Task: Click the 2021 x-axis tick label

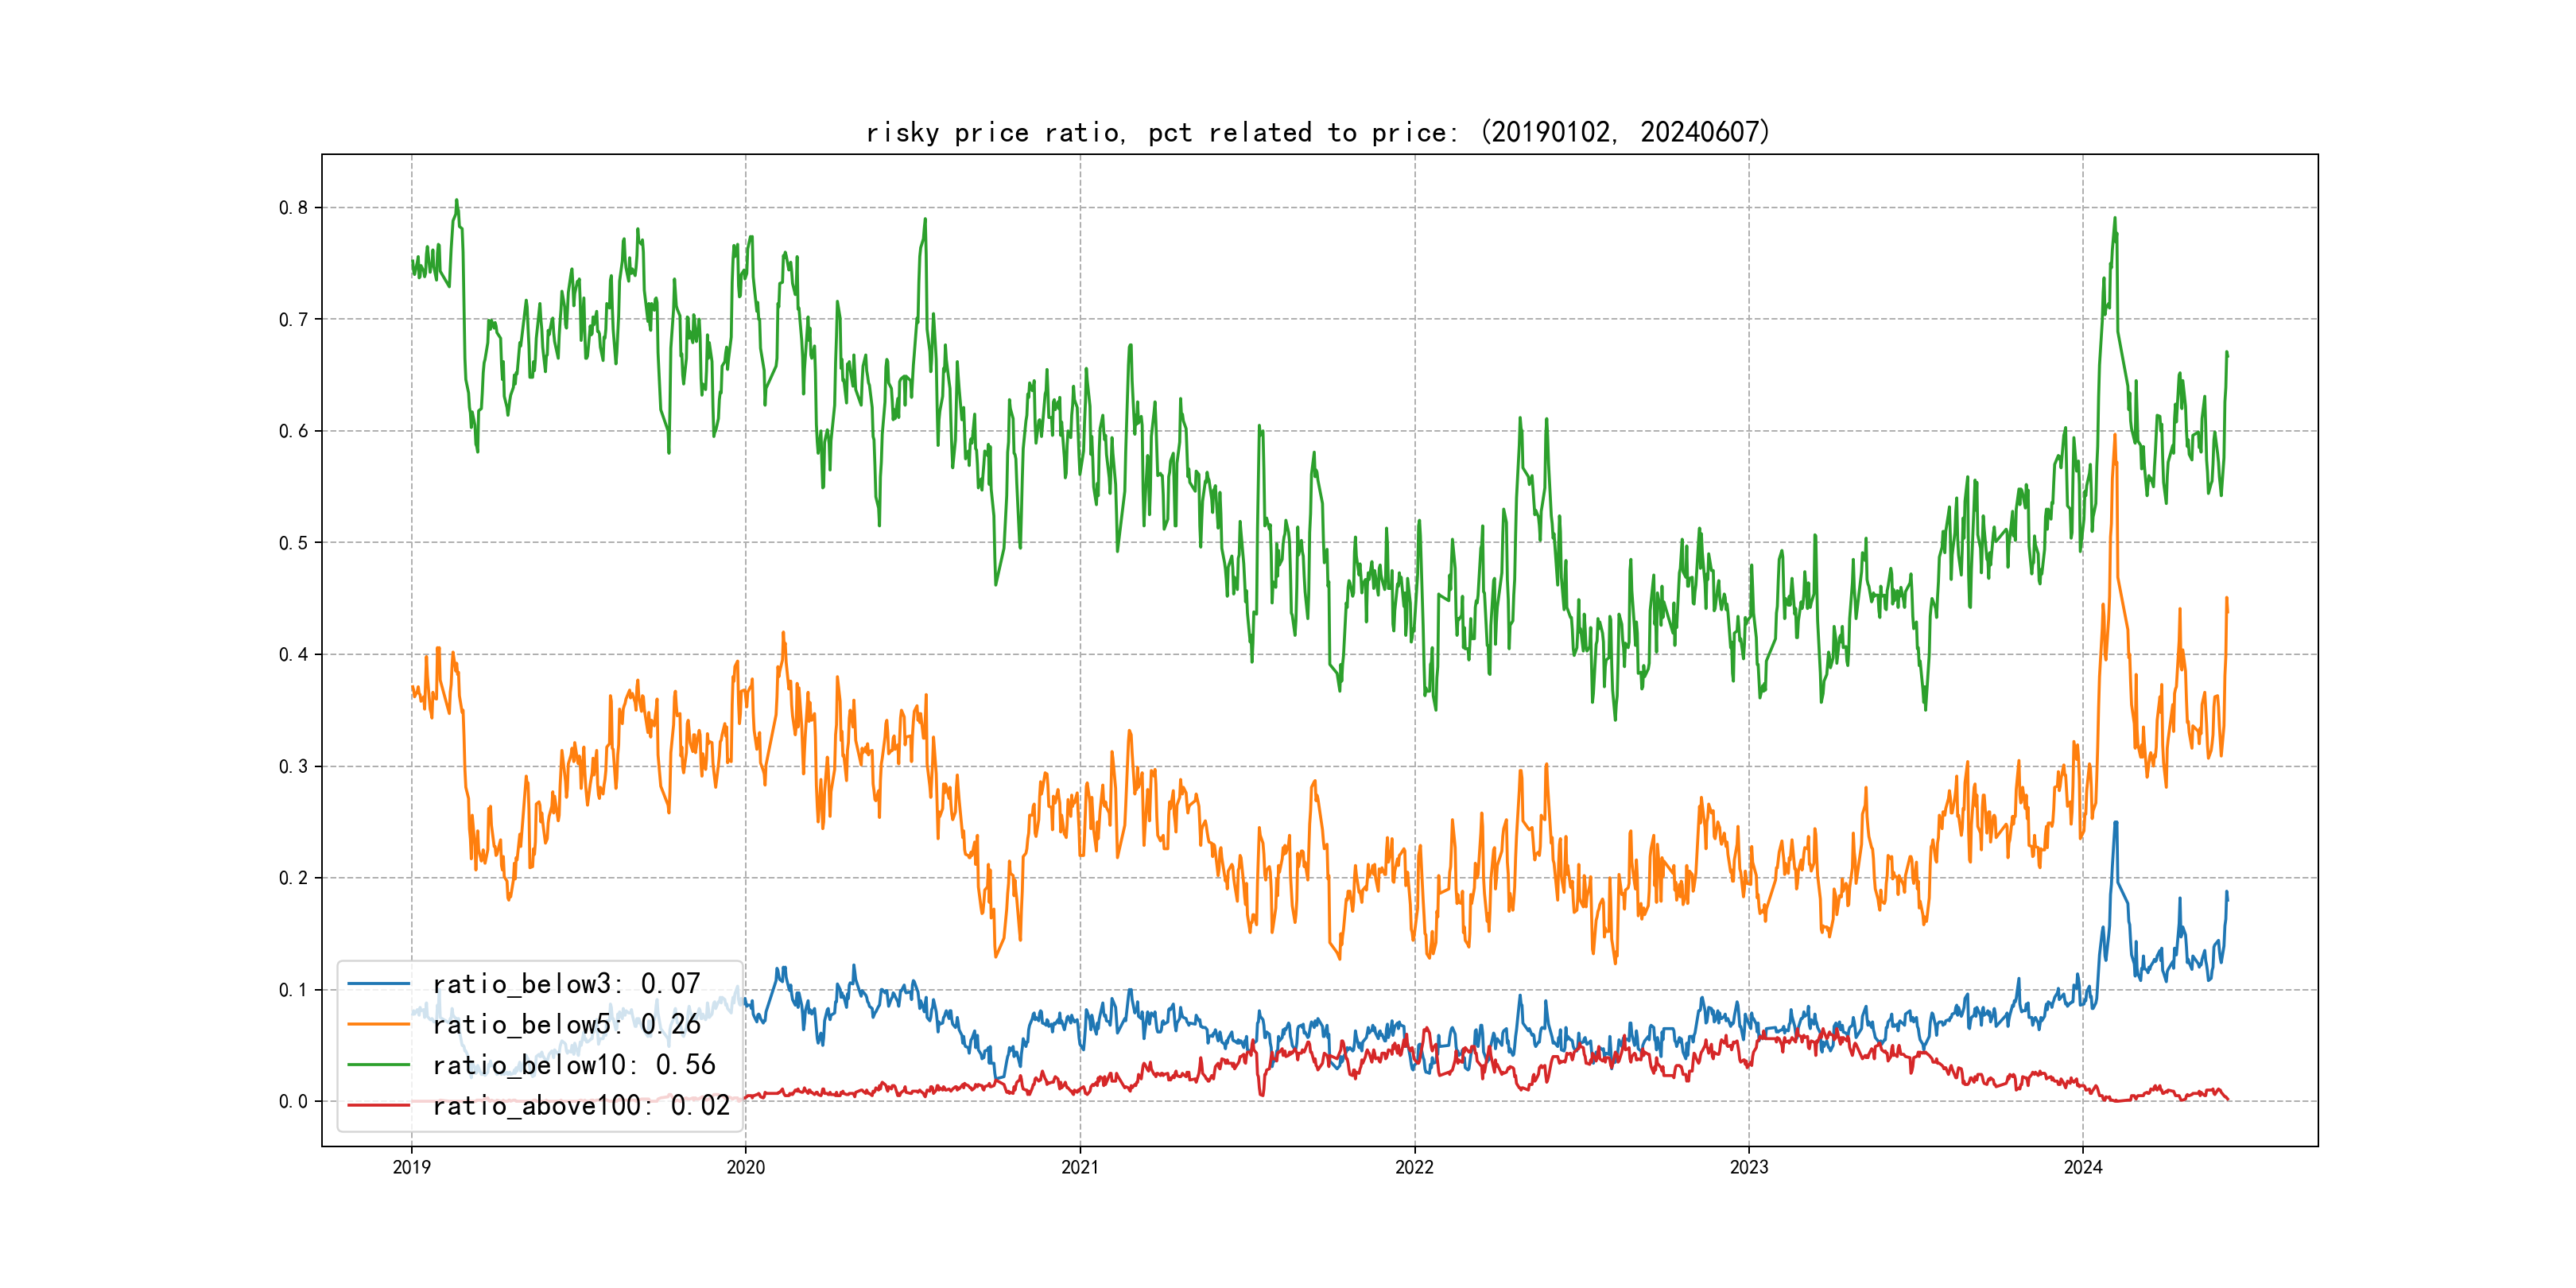Action: click(x=1080, y=1167)
